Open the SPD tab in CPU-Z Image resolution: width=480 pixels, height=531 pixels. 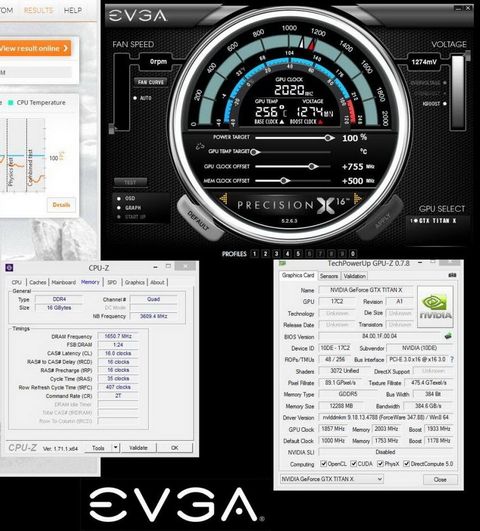tap(112, 282)
